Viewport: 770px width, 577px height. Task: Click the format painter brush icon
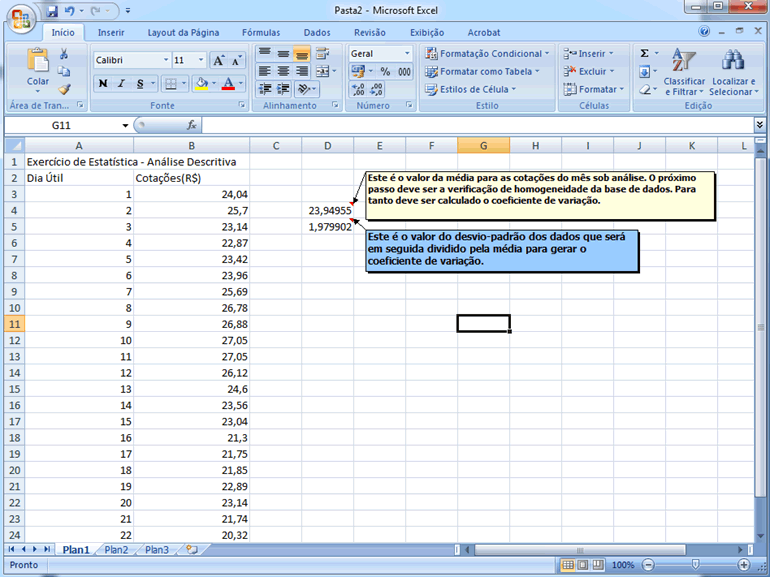(x=65, y=89)
